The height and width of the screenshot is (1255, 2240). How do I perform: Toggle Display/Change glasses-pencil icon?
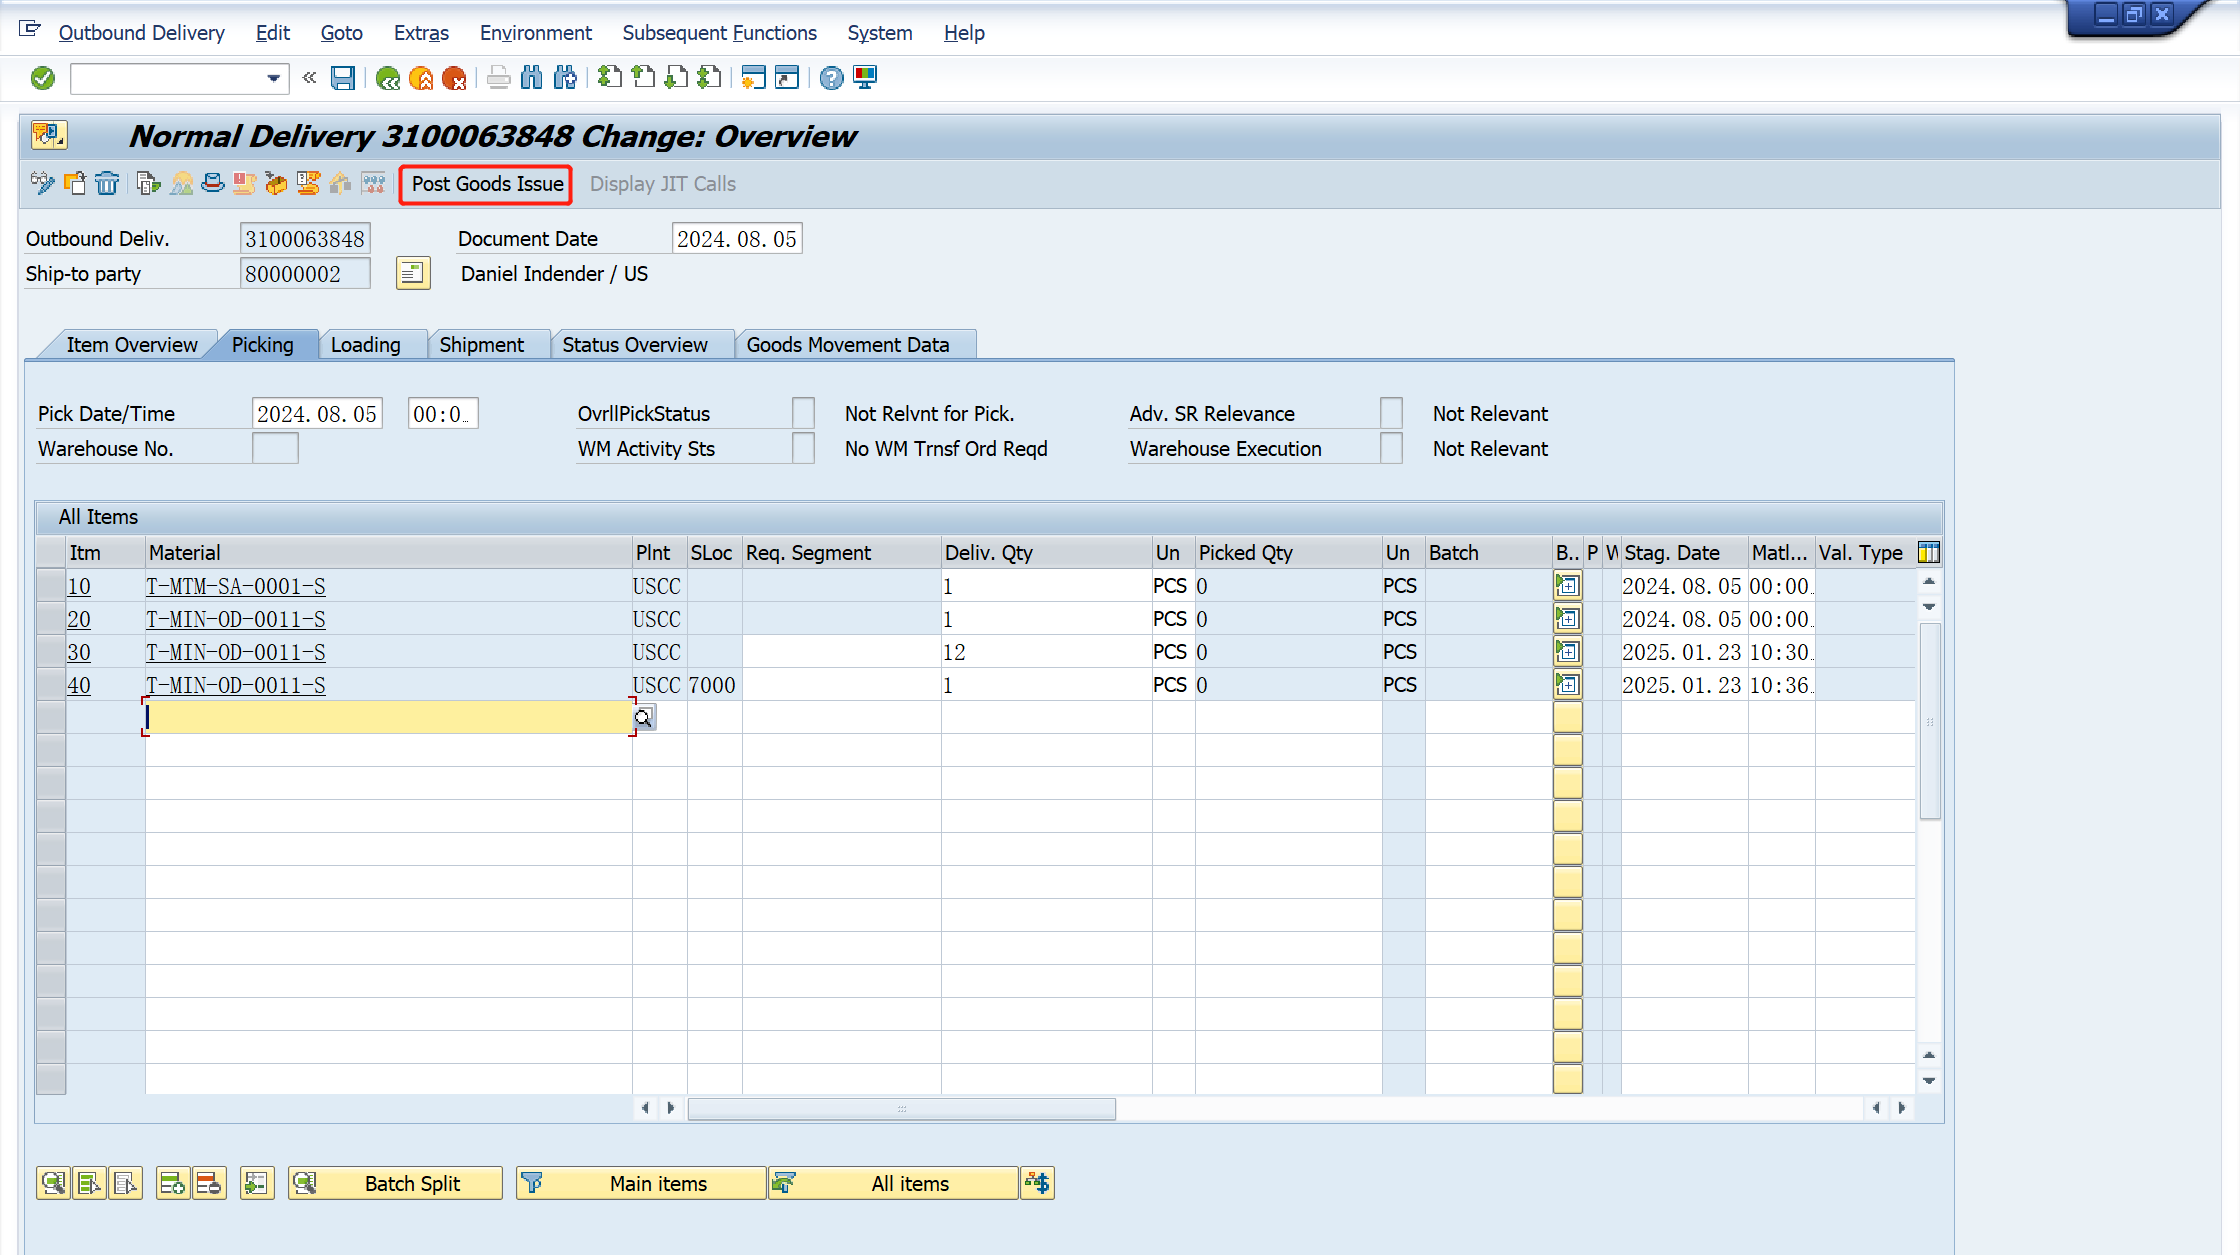click(x=42, y=183)
